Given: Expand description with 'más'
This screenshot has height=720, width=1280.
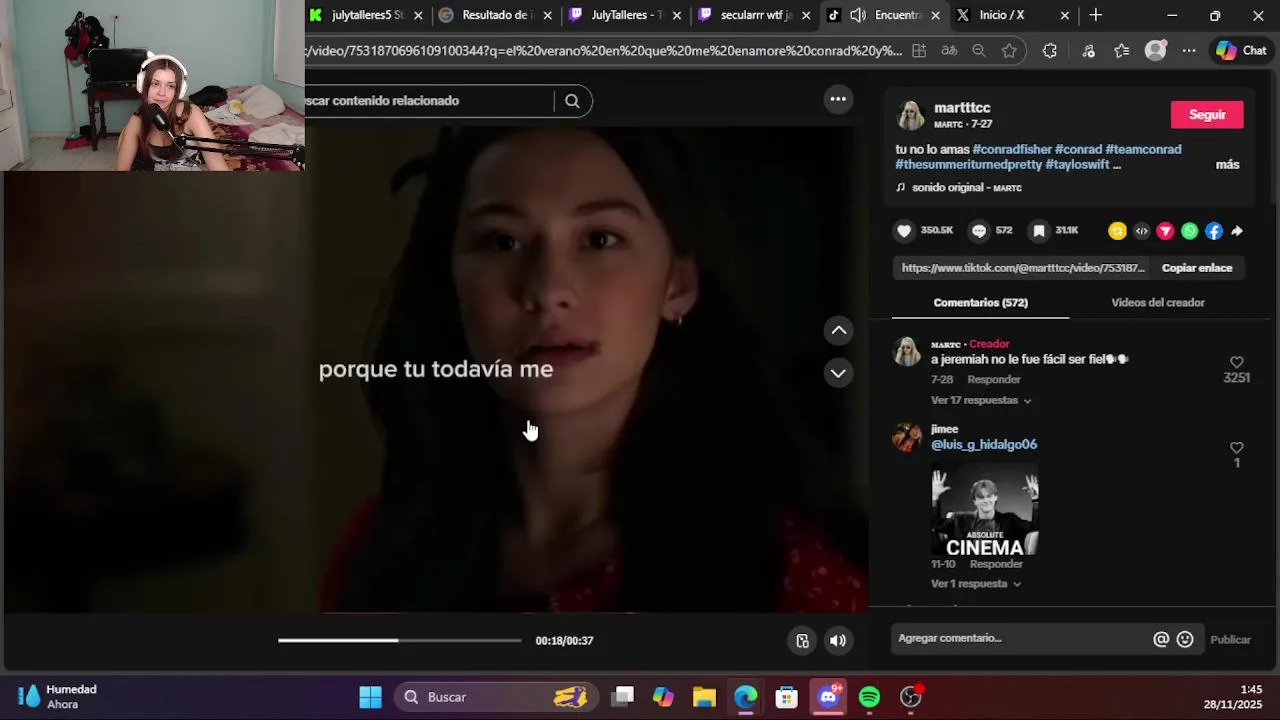Looking at the screenshot, I should pos(1227,165).
